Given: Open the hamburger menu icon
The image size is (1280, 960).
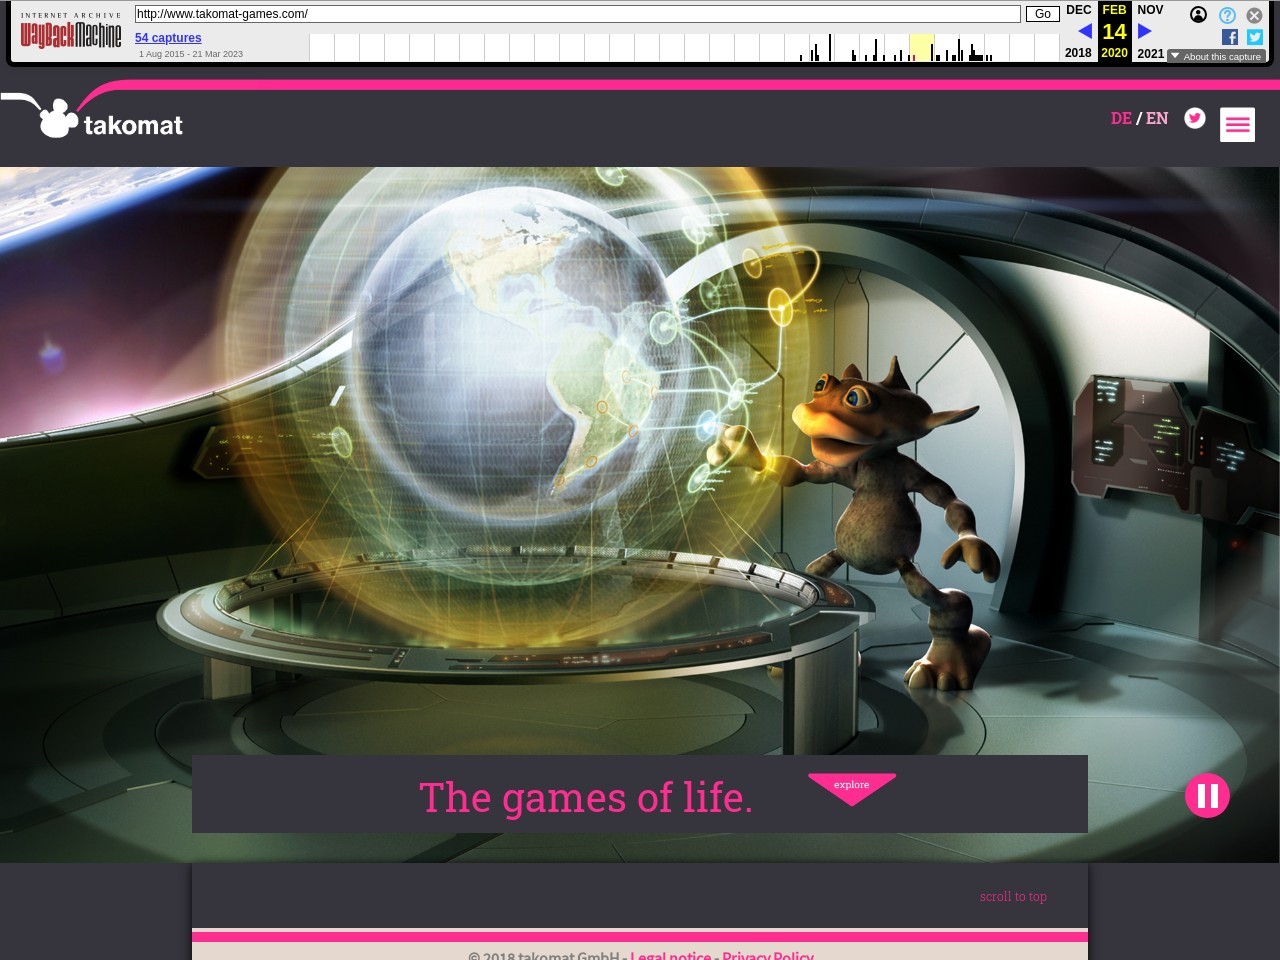Looking at the screenshot, I should (1237, 124).
